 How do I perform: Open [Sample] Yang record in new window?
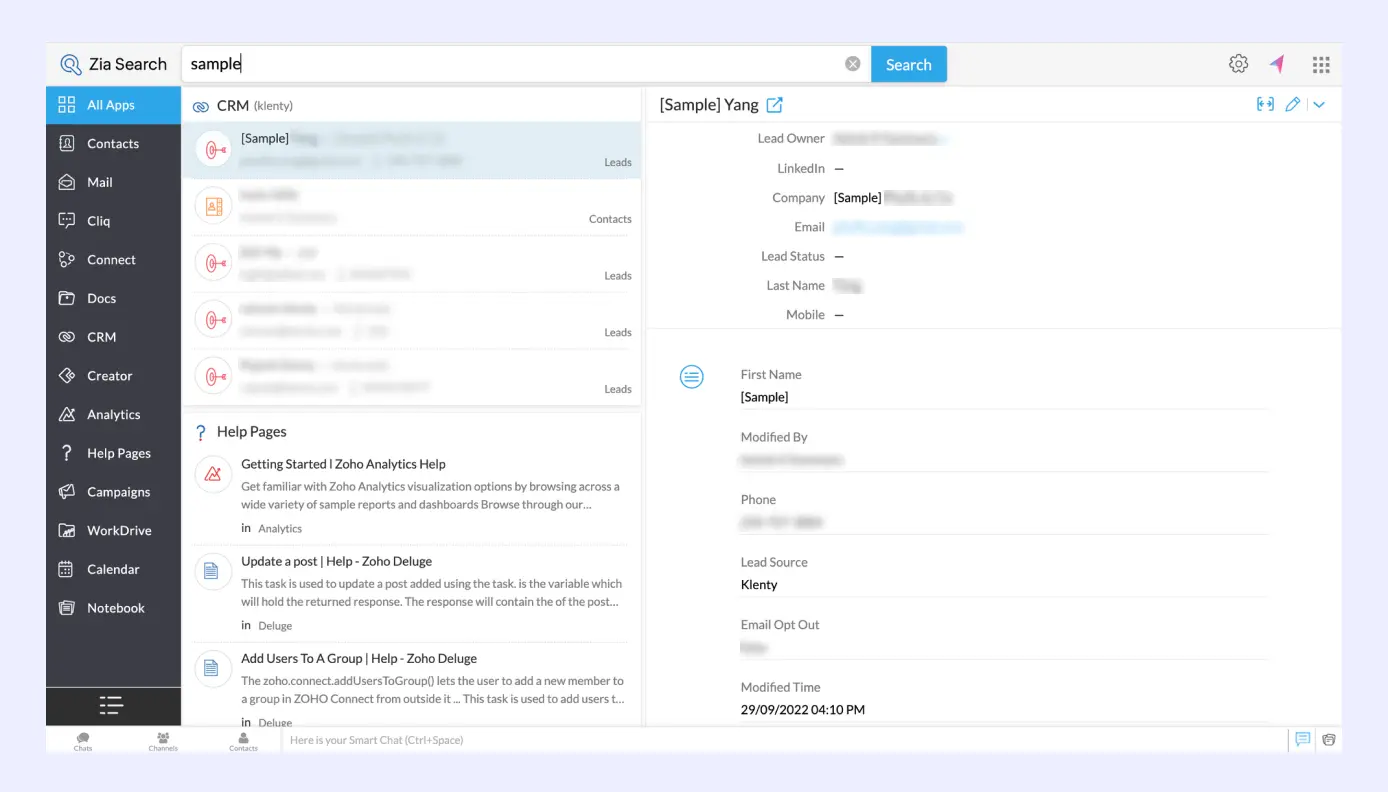coord(774,105)
